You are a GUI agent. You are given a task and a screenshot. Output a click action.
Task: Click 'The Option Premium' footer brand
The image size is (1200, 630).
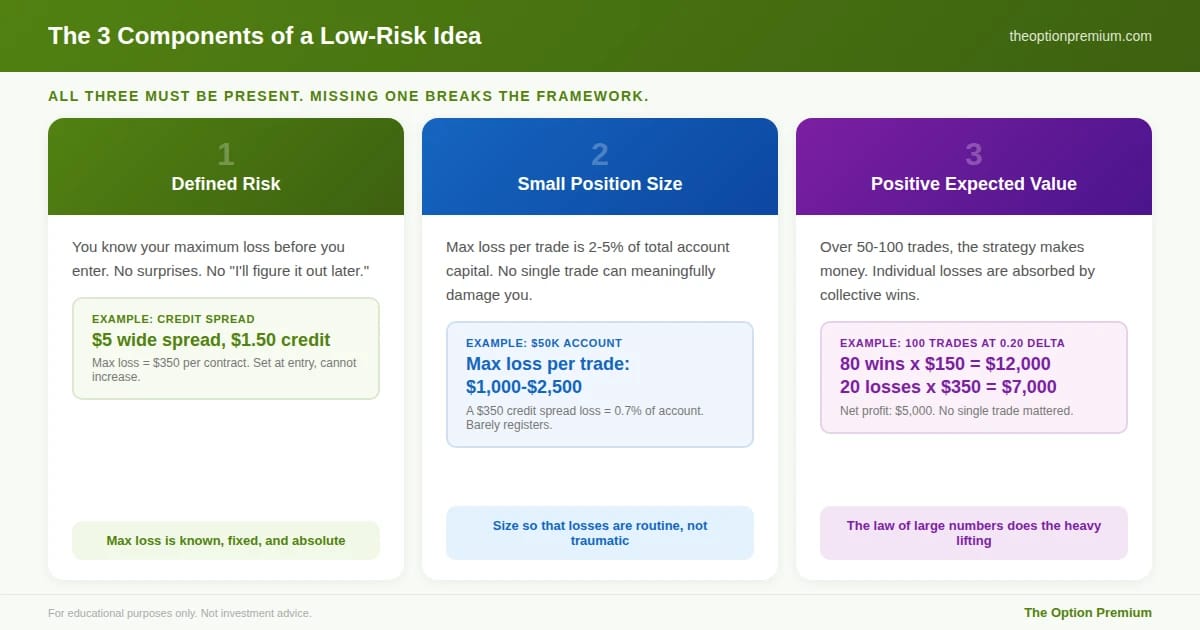tap(1088, 613)
